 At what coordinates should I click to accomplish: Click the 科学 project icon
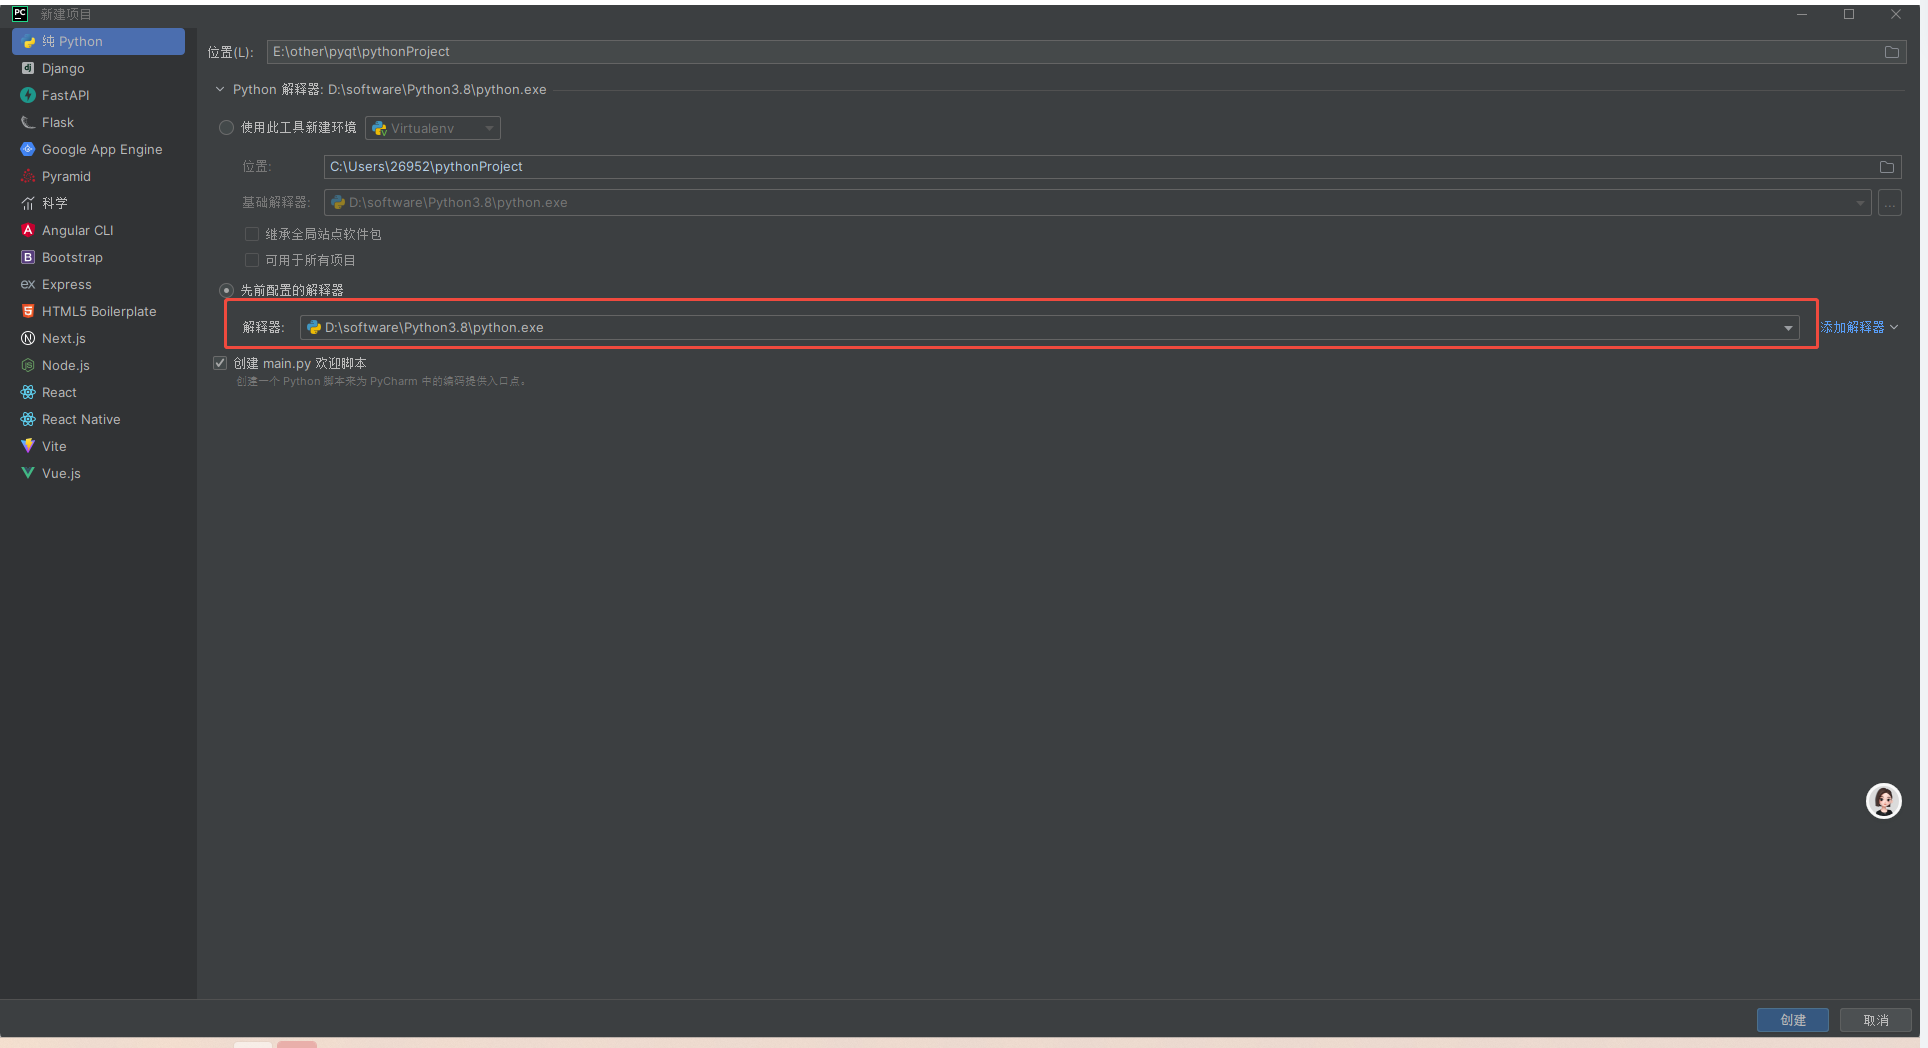coord(28,203)
